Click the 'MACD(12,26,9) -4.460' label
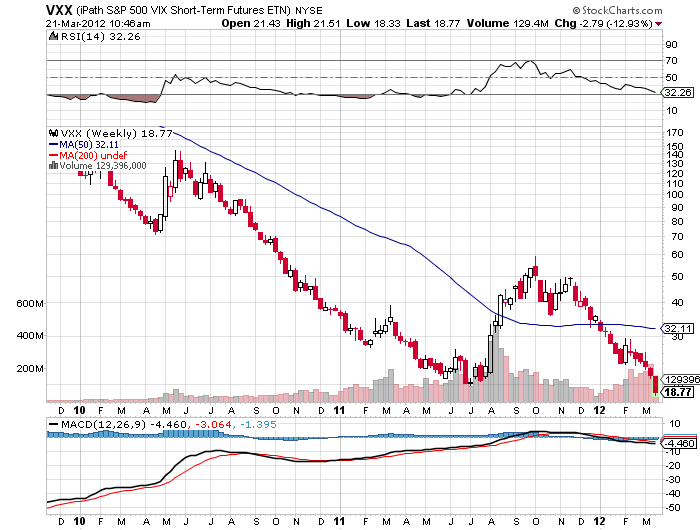Screen dimensions: 700x530 pos(124,424)
